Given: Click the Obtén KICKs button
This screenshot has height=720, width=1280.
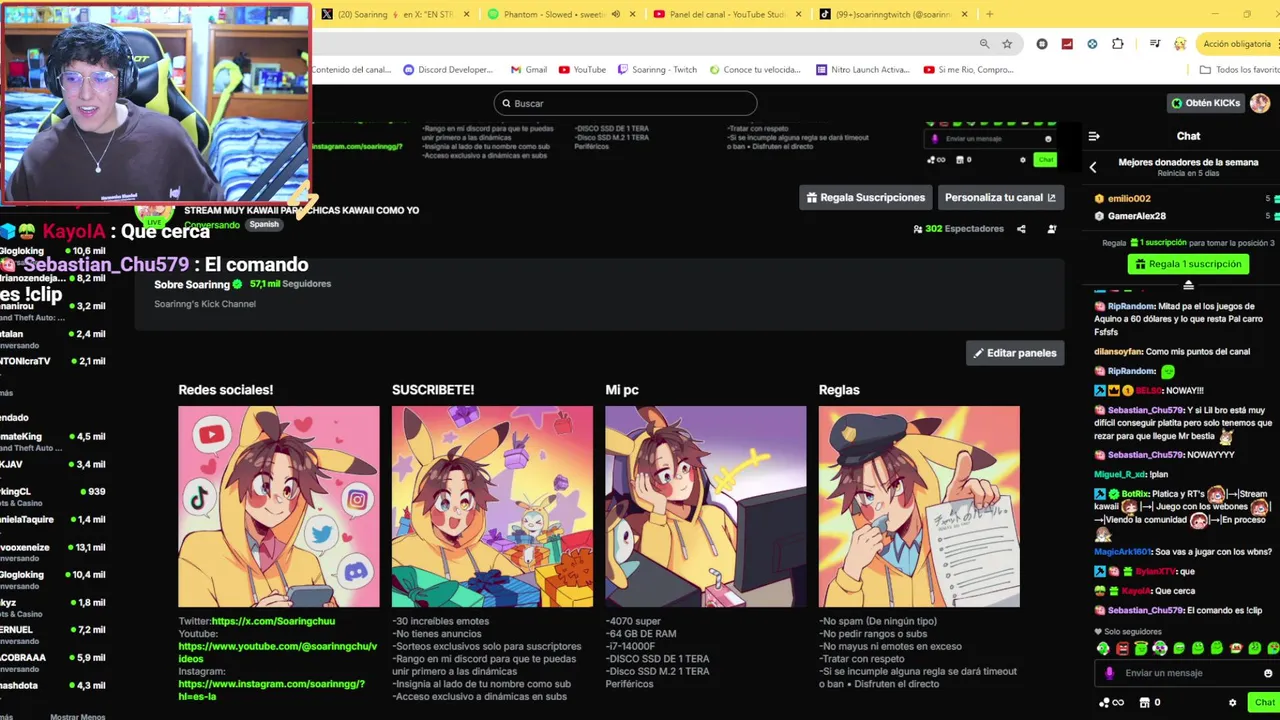Looking at the screenshot, I should [1206, 103].
